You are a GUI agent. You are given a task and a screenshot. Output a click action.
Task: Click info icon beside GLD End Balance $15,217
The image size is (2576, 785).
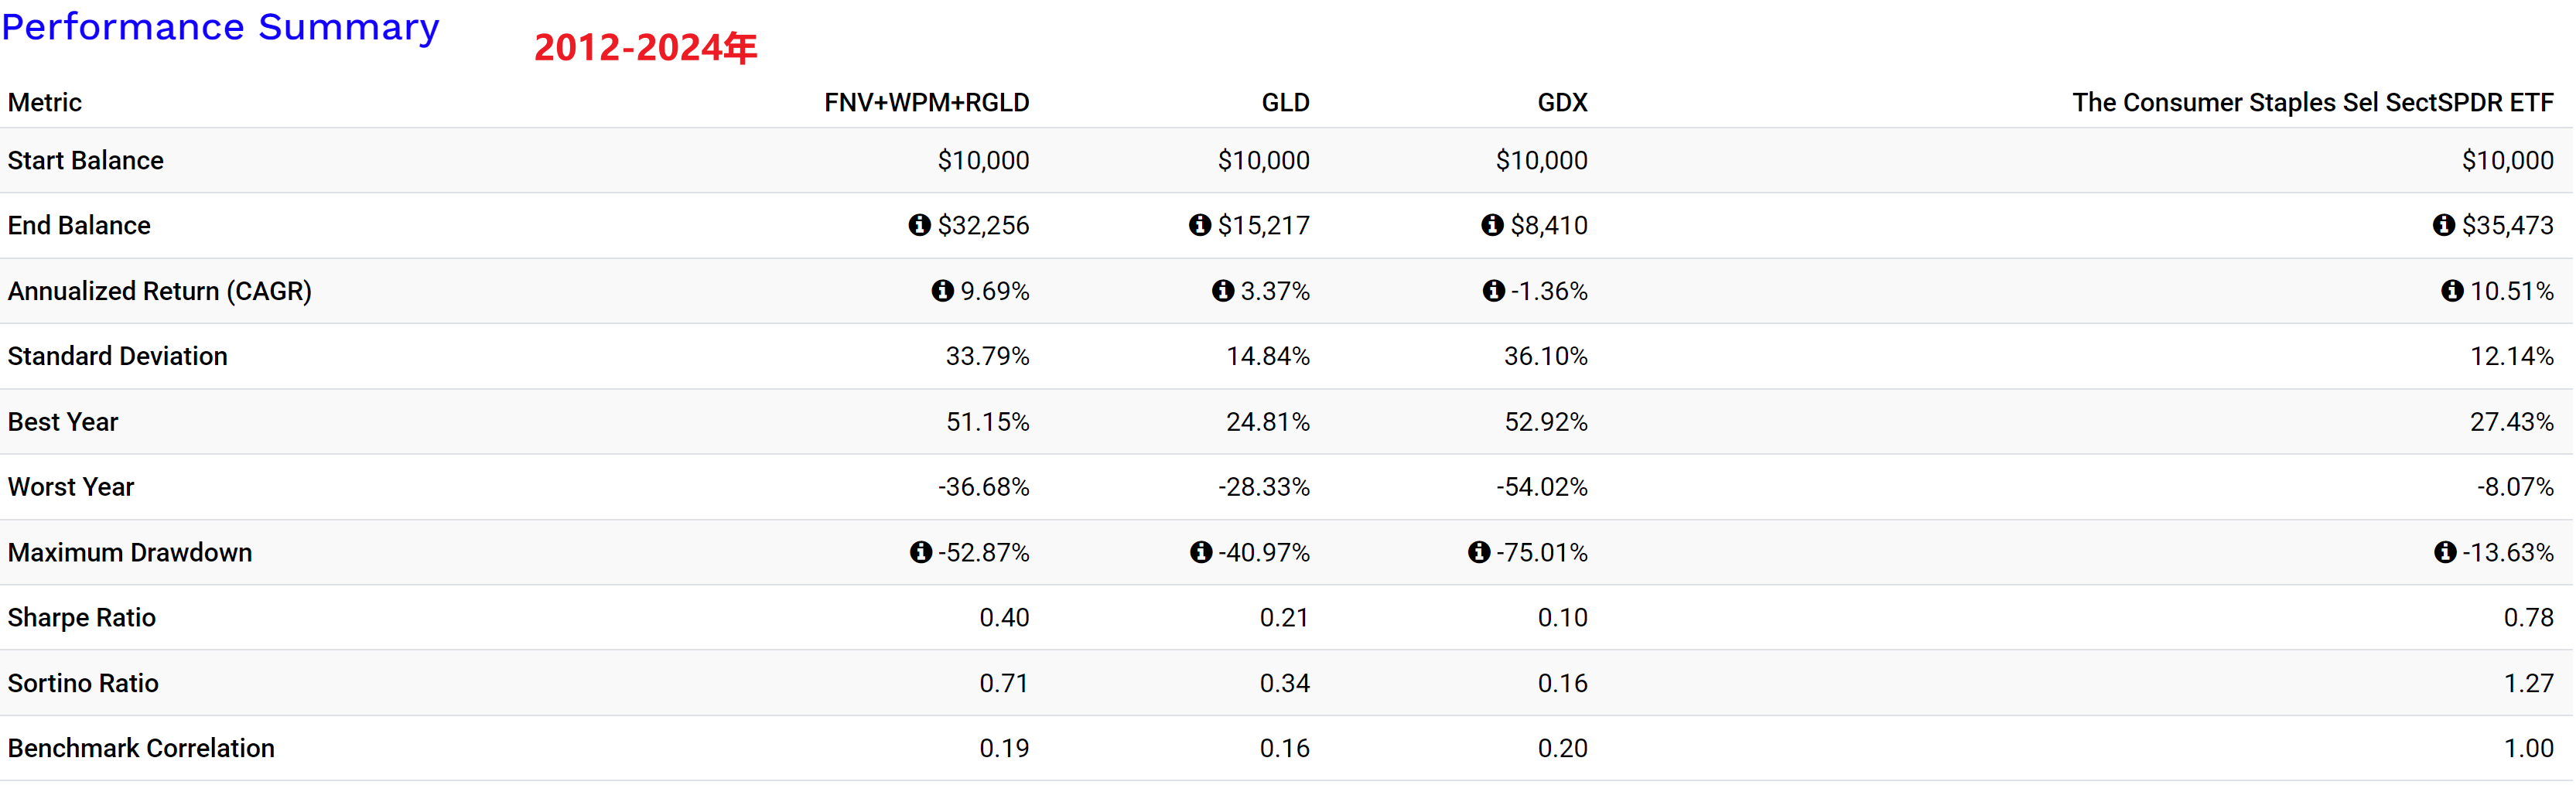coord(1200,225)
